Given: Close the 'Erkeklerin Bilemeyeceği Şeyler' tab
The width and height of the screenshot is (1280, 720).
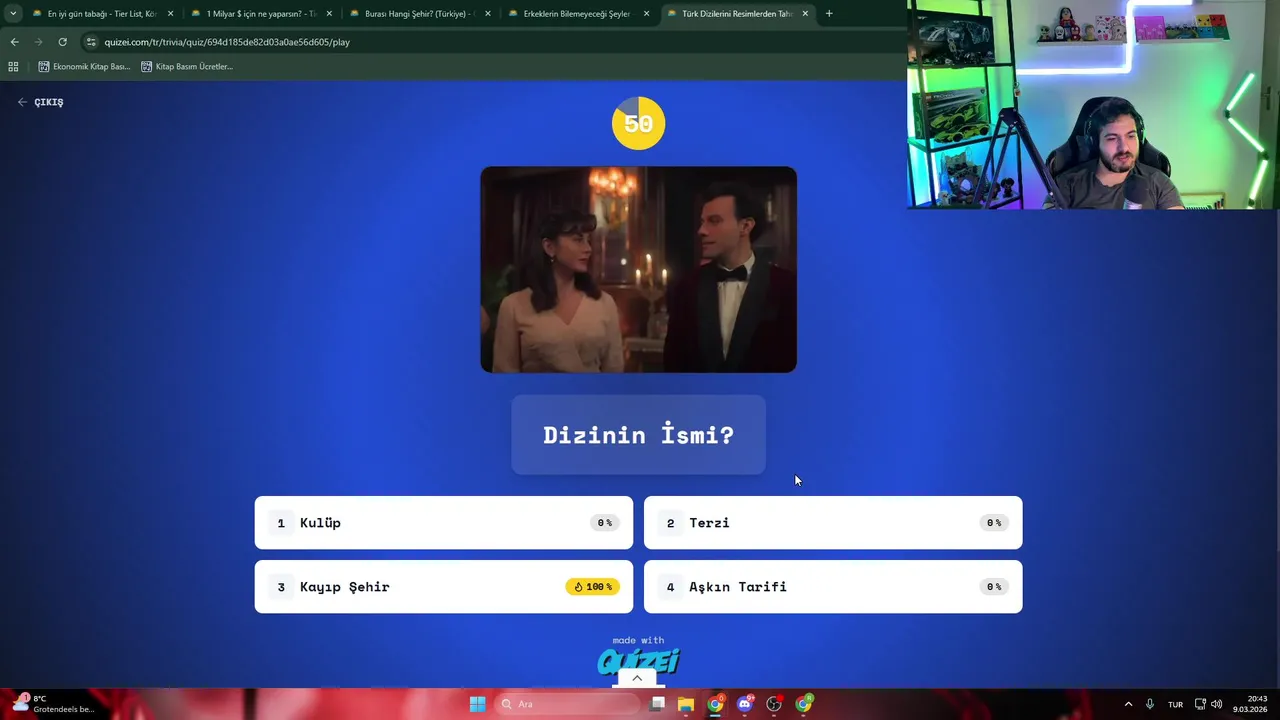Looking at the screenshot, I should coord(646,14).
